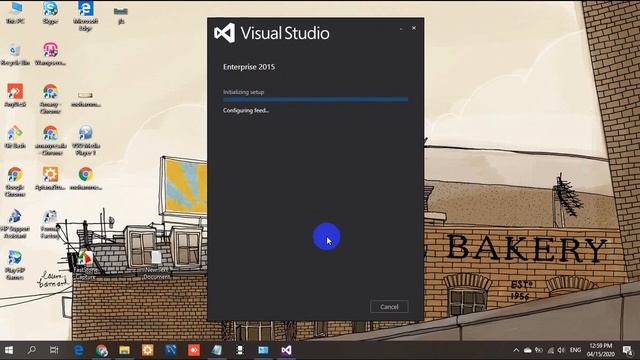Open File Explorer from the taskbar
Screen dimensions: 640x360
[x=124, y=350]
